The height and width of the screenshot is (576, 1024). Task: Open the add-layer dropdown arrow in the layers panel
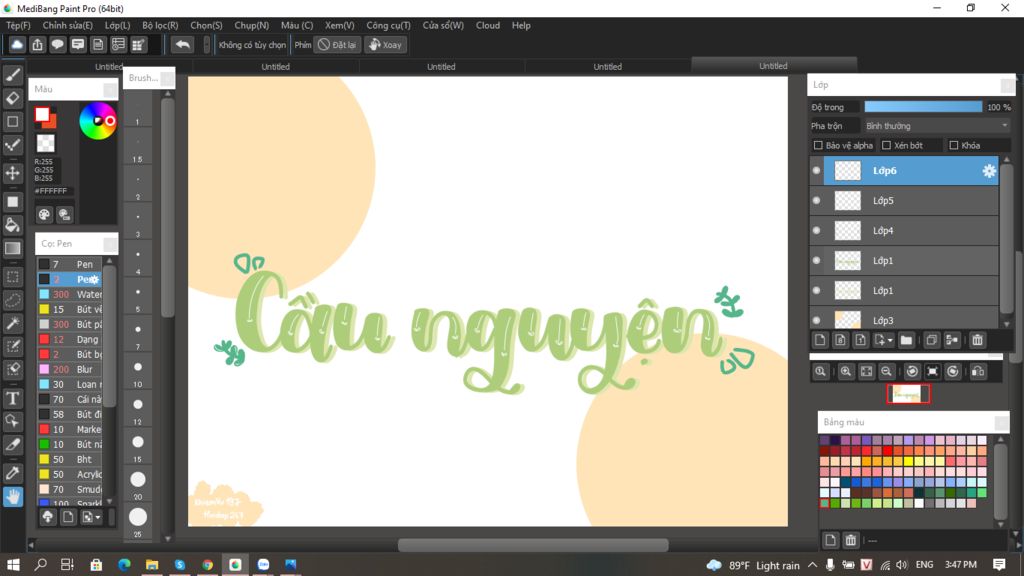pos(889,340)
